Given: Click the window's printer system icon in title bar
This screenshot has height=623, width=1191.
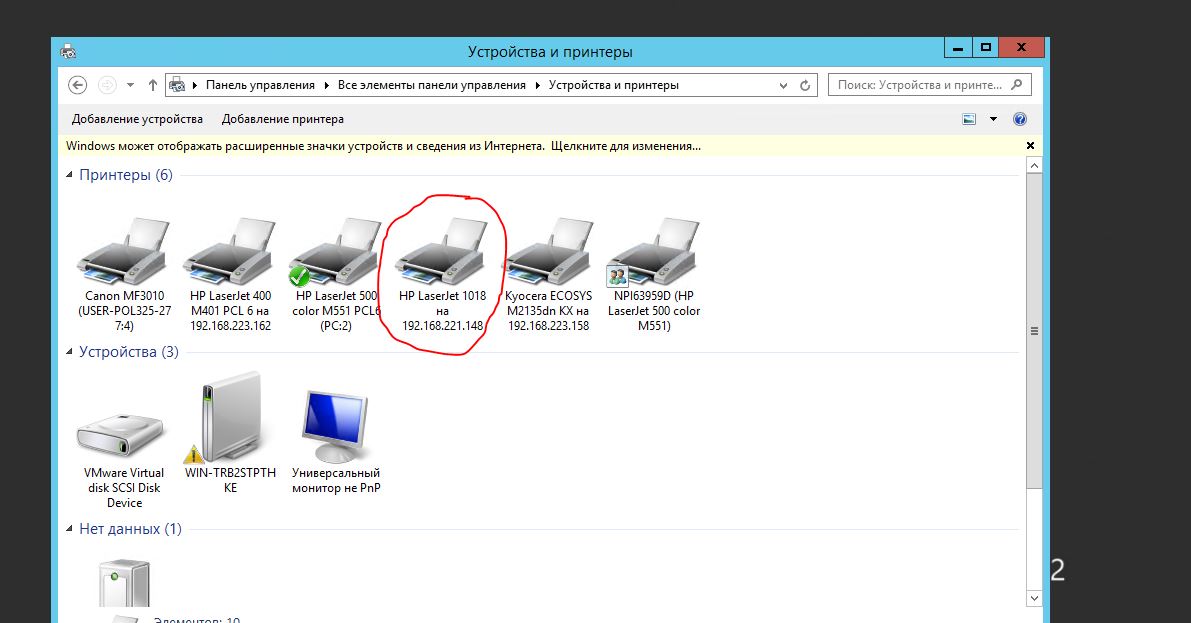Looking at the screenshot, I should tap(68, 52).
